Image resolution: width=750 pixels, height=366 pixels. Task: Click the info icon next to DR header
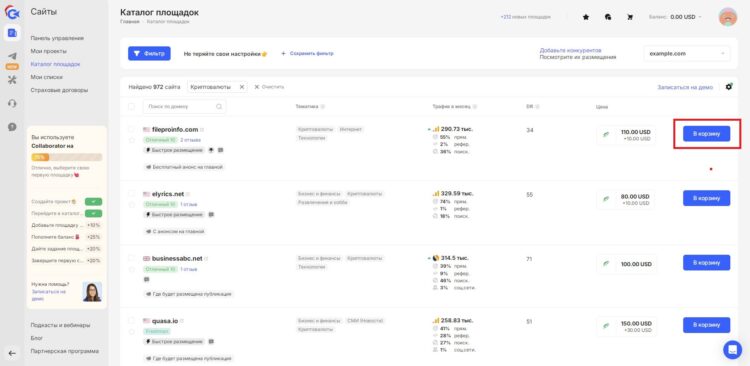pos(538,107)
